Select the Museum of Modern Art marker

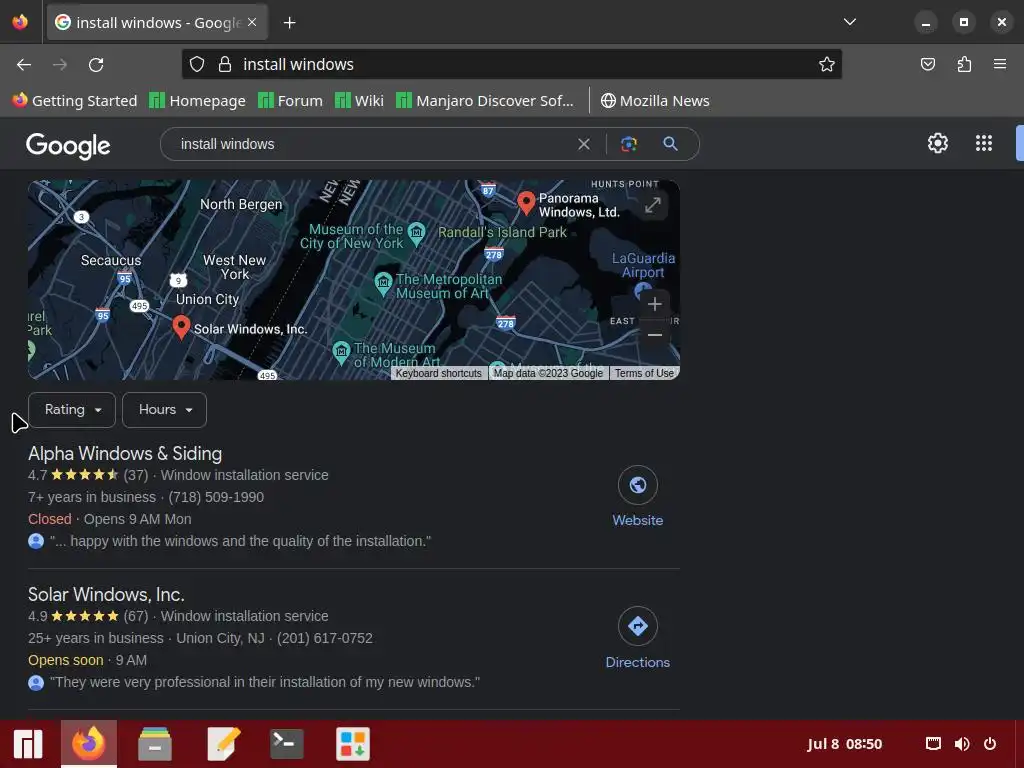341,352
